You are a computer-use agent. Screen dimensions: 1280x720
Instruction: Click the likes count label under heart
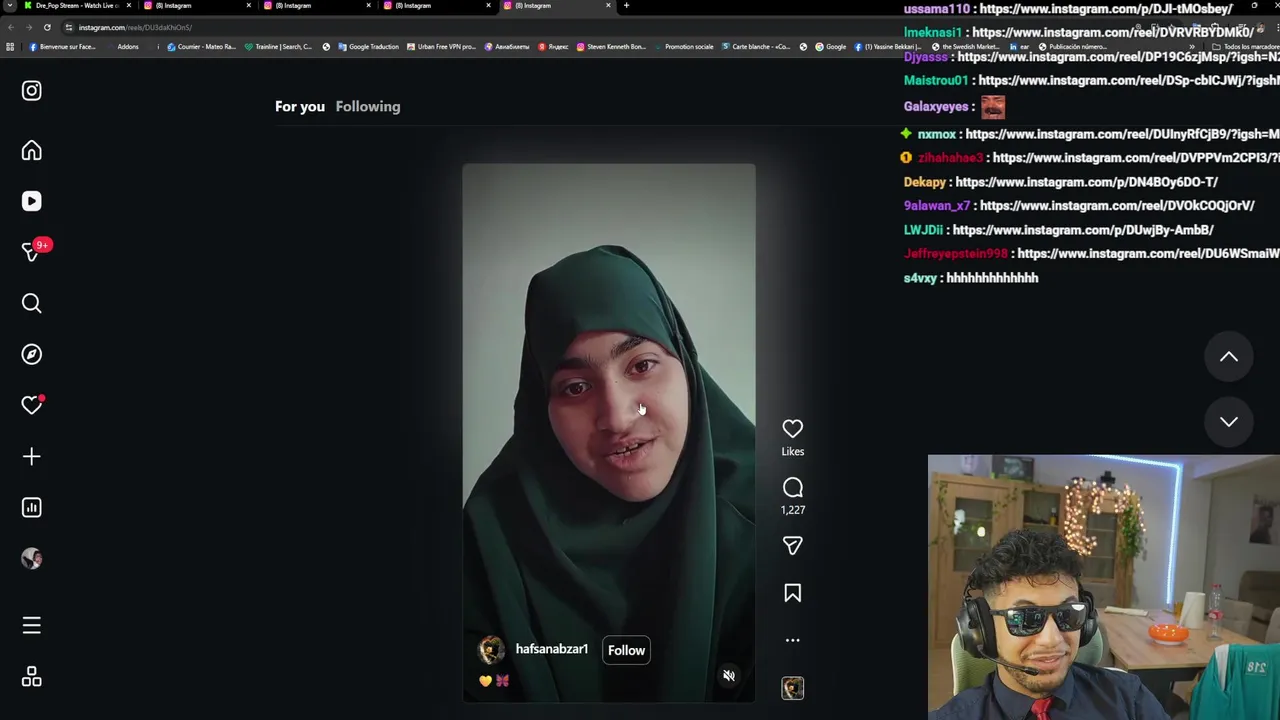792,452
